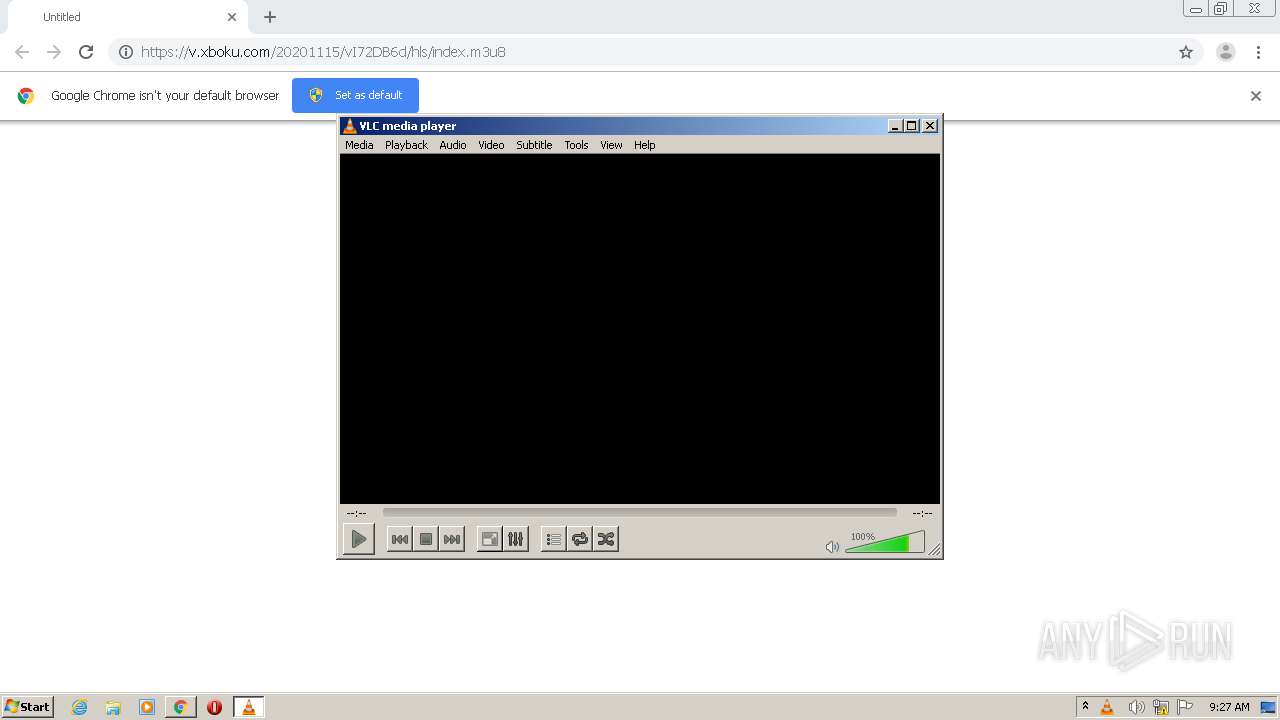Toggle VLC fullscreen video mode
Screen dimensions: 1280x720
490,539
